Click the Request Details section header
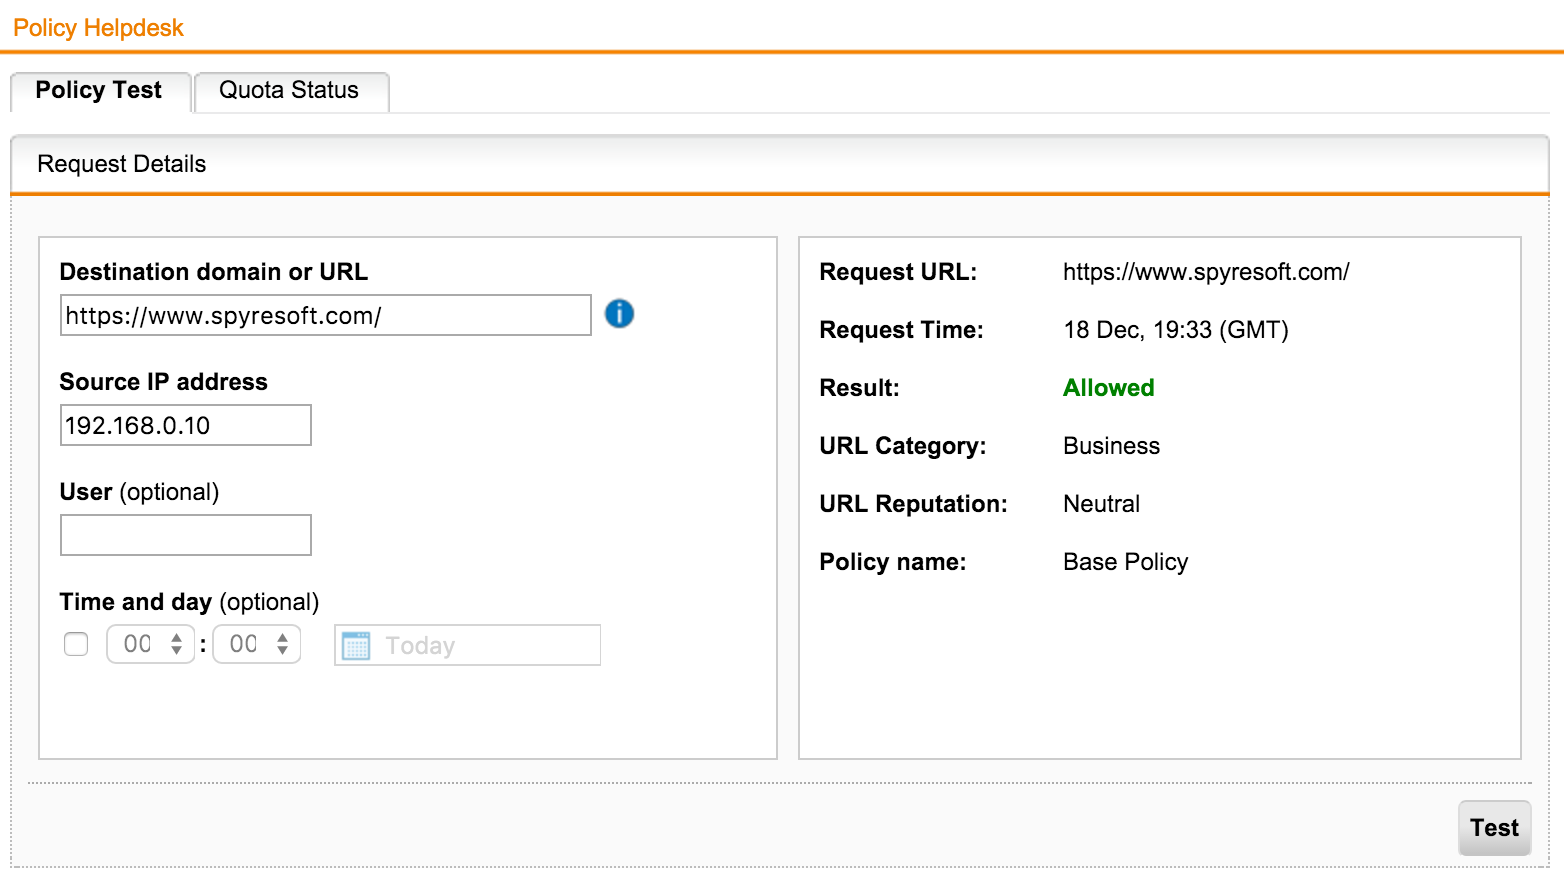 pyautogui.click(x=780, y=164)
